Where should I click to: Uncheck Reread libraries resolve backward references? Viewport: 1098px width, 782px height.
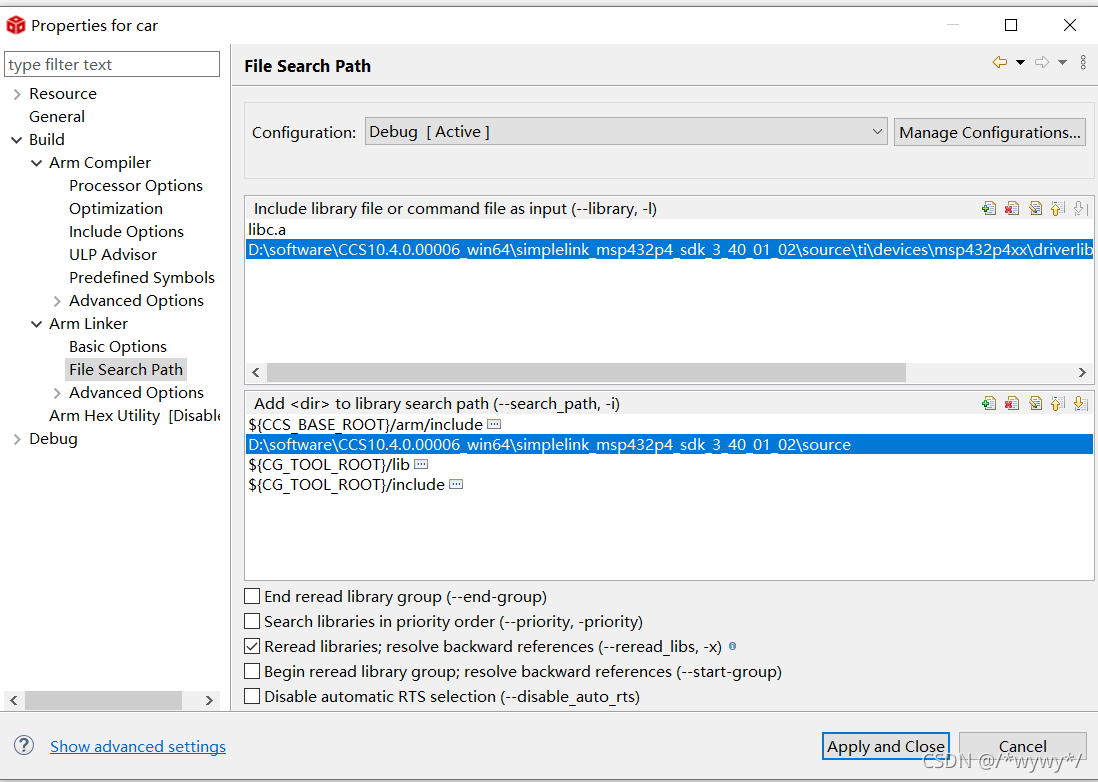pyautogui.click(x=252, y=646)
